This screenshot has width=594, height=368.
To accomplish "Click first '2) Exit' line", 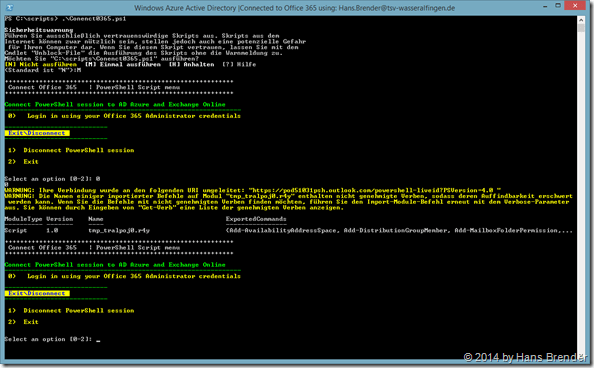I will click(23, 161).
